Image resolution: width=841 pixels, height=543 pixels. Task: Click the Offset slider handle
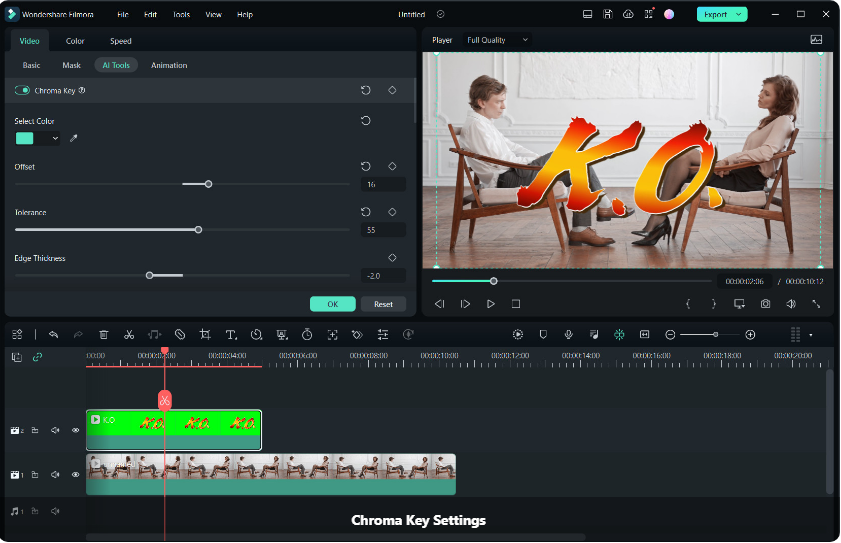pyautogui.click(x=209, y=184)
